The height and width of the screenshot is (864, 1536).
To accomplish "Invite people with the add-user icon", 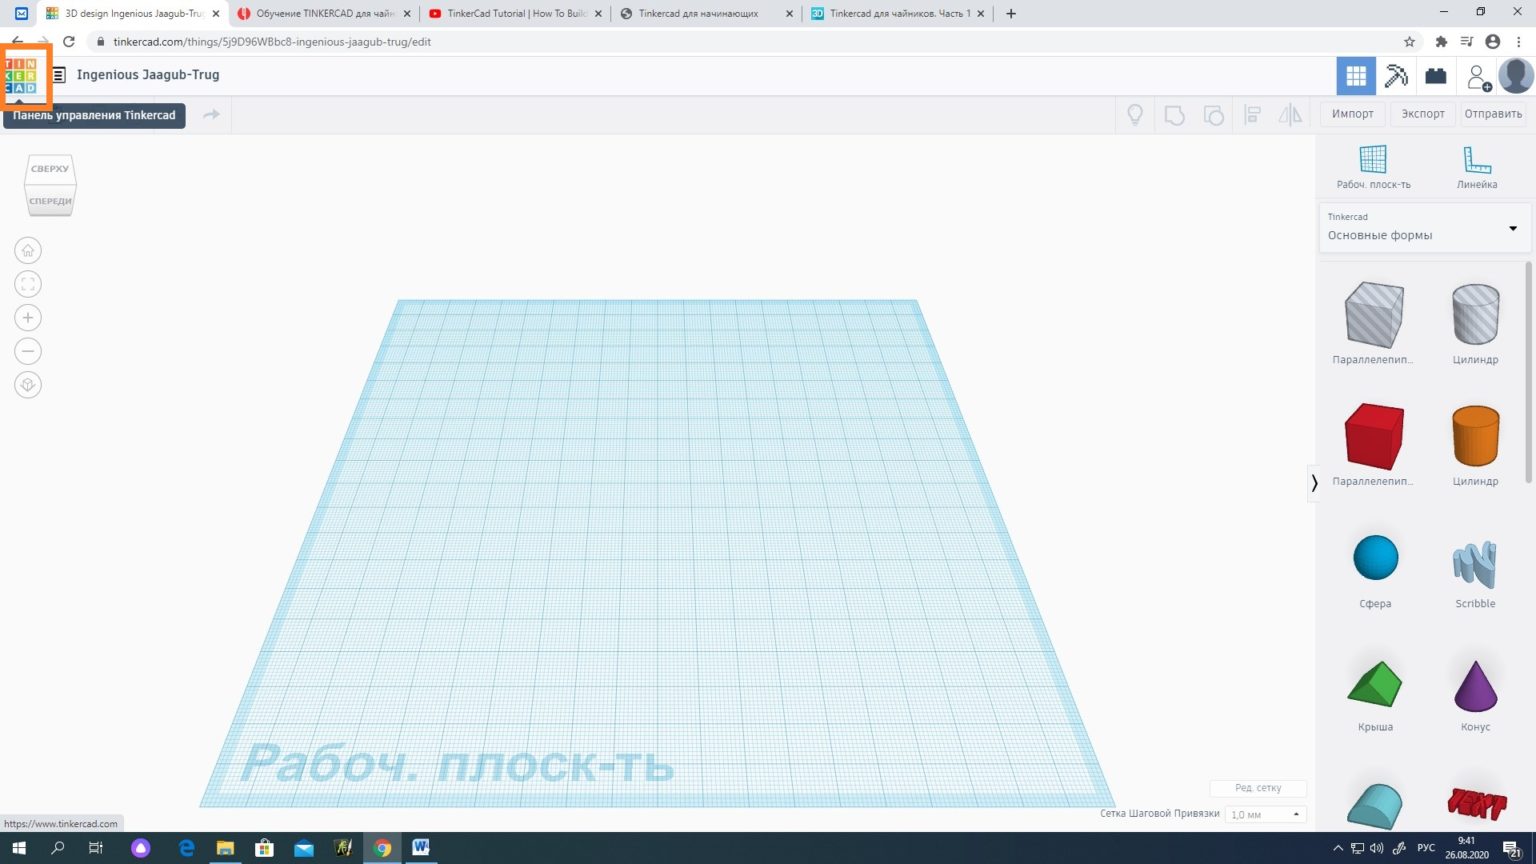I will 1477,76.
